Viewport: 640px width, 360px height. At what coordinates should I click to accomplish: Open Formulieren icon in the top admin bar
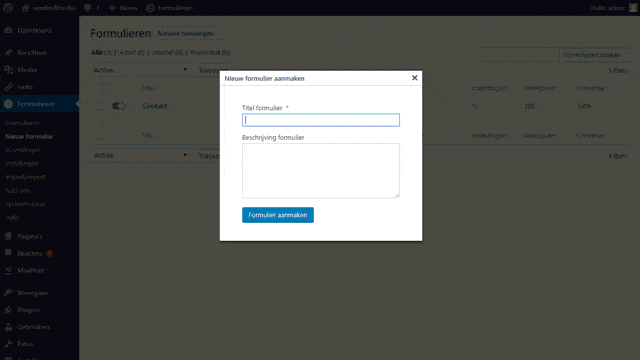(151, 8)
